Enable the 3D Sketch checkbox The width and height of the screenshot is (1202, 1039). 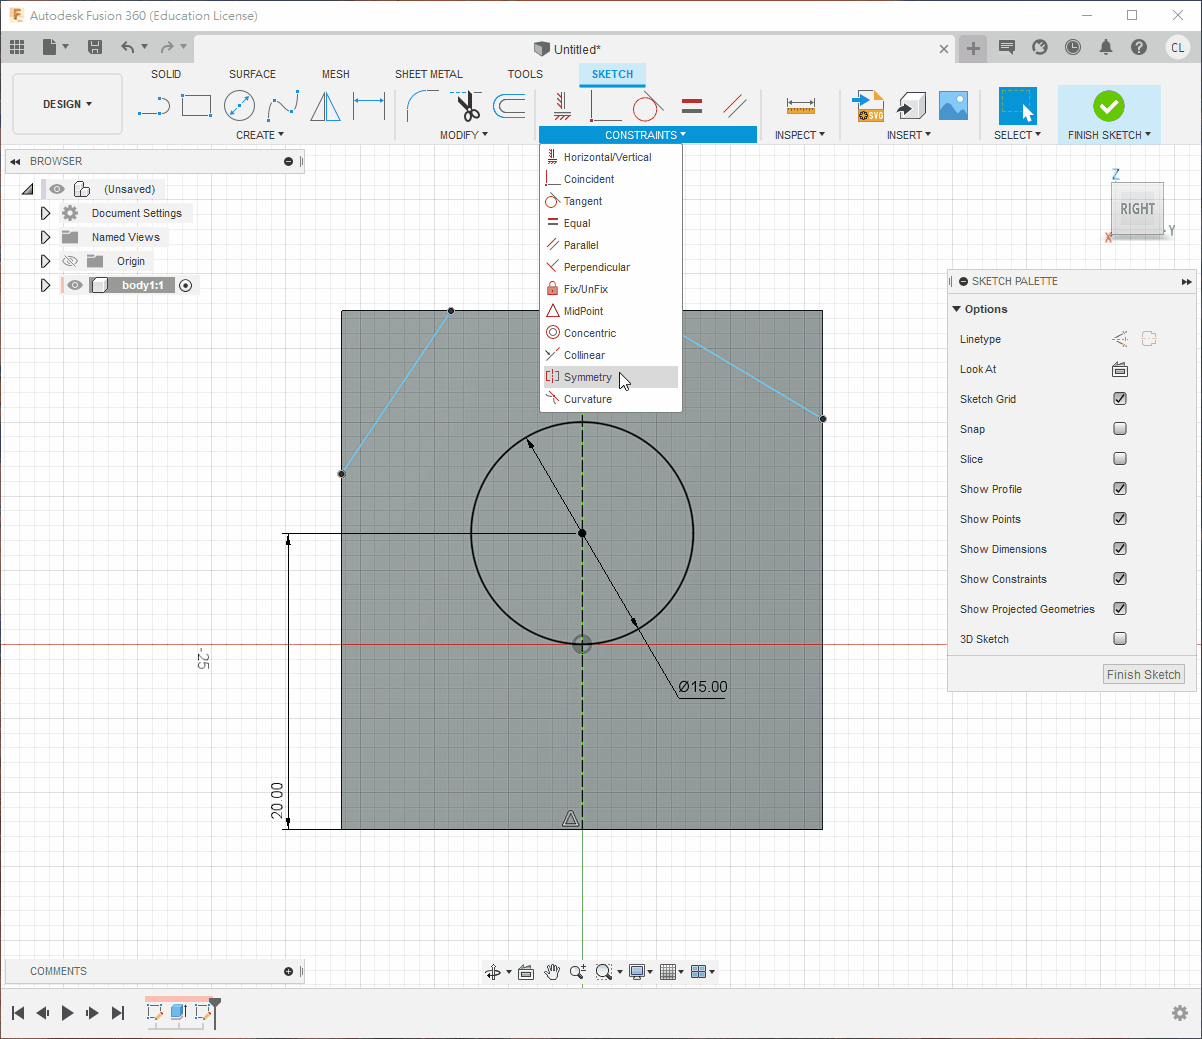(1120, 639)
